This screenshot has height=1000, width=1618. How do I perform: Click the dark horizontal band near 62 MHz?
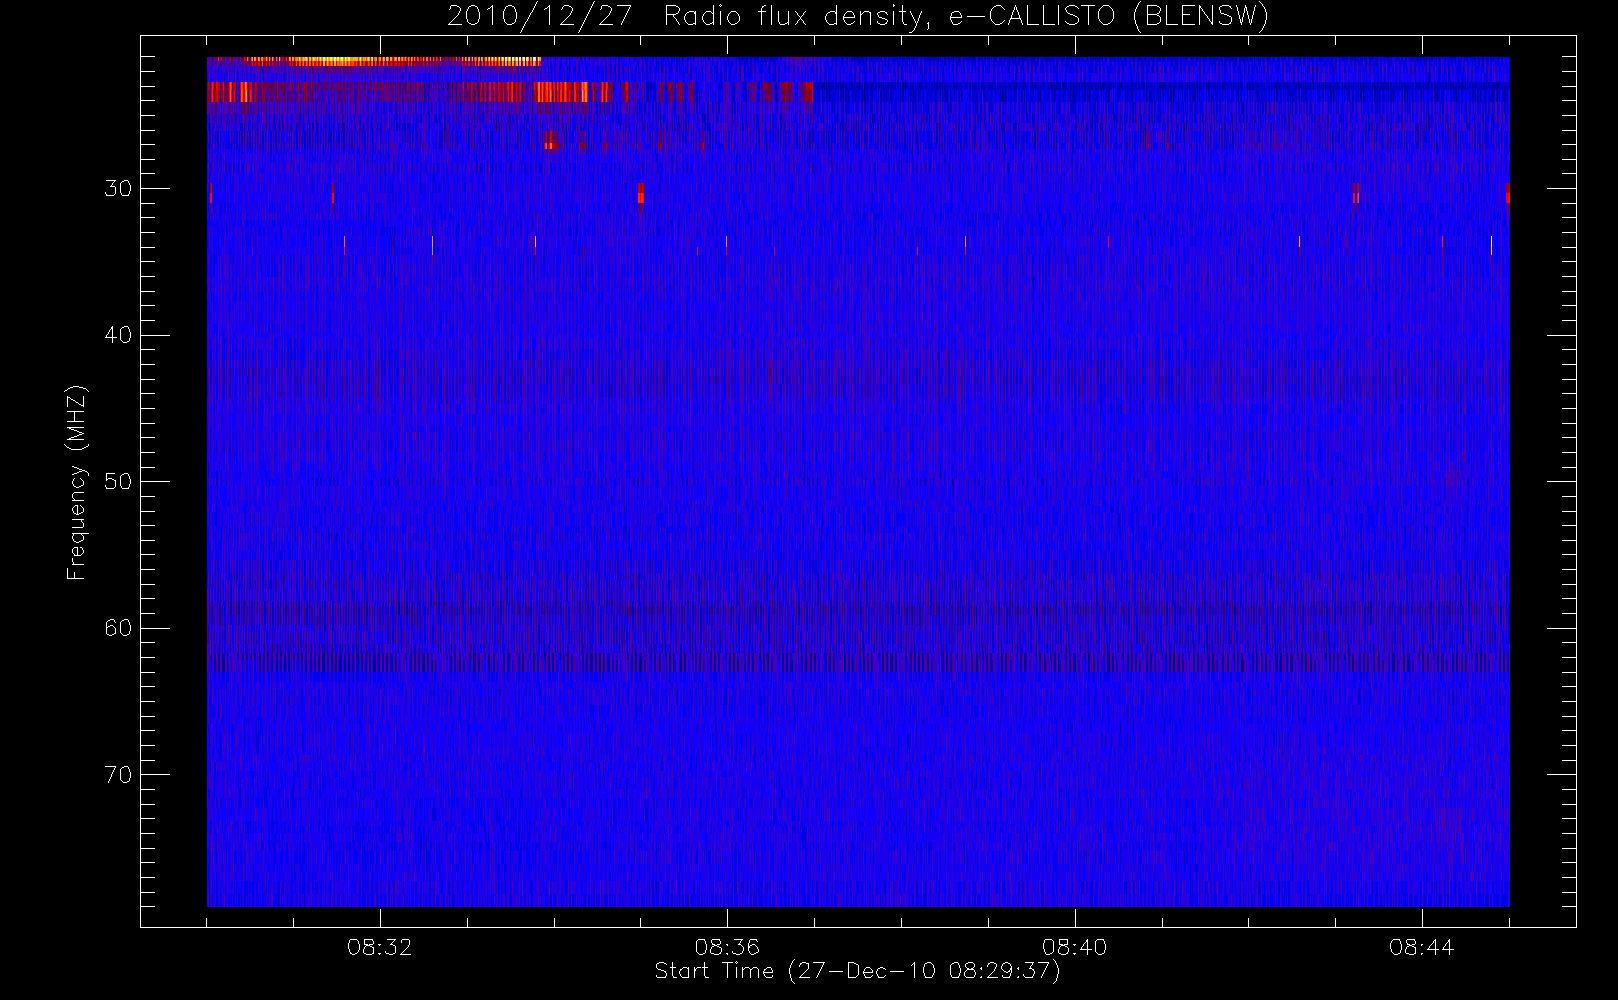[858, 662]
